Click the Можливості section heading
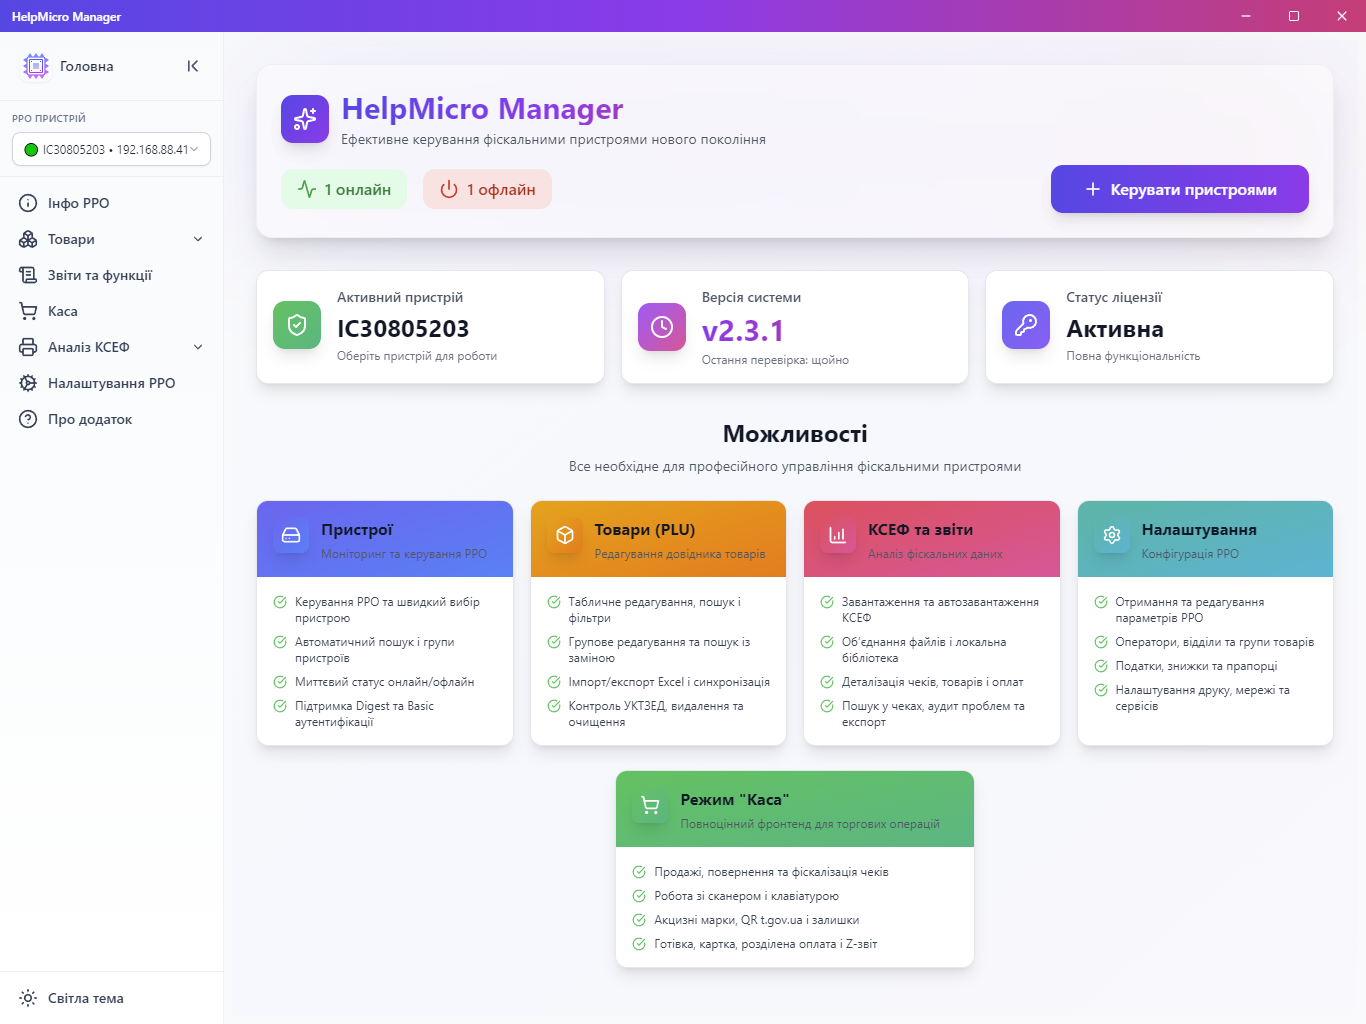1366x1024 pixels. click(795, 434)
